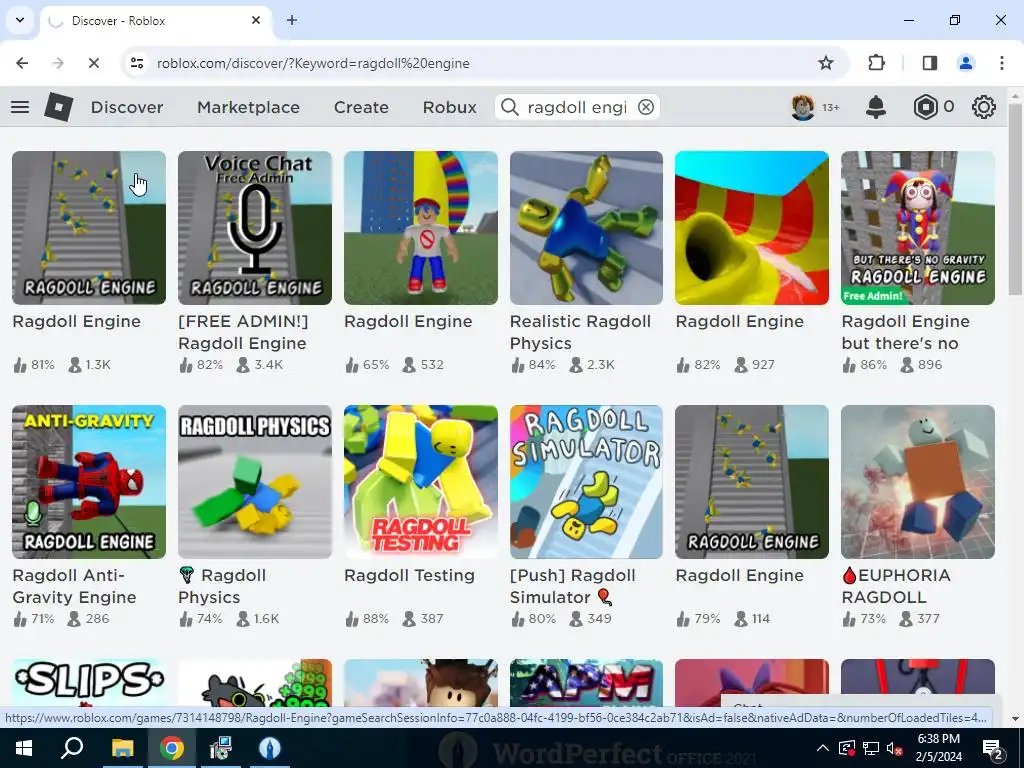Open the Ragdoll Testing thumbnail
Image resolution: width=1024 pixels, height=768 pixels.
(421, 482)
